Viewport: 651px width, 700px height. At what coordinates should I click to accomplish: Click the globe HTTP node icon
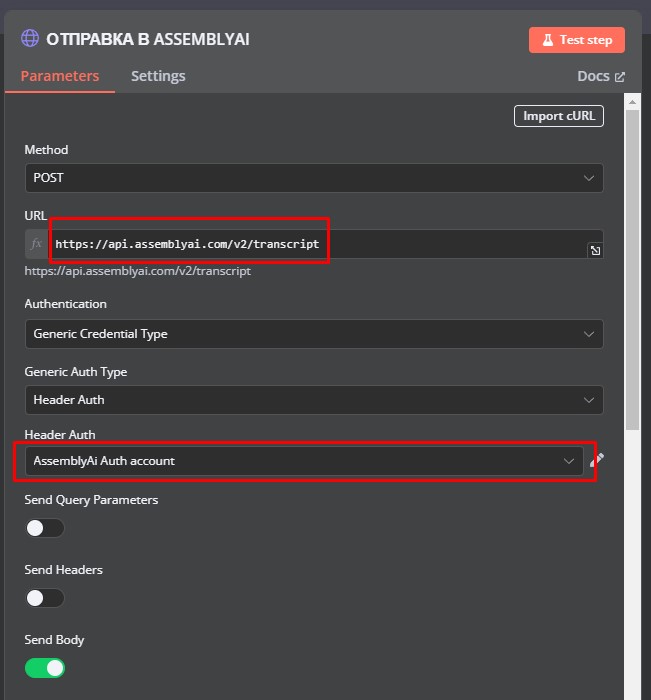point(30,38)
